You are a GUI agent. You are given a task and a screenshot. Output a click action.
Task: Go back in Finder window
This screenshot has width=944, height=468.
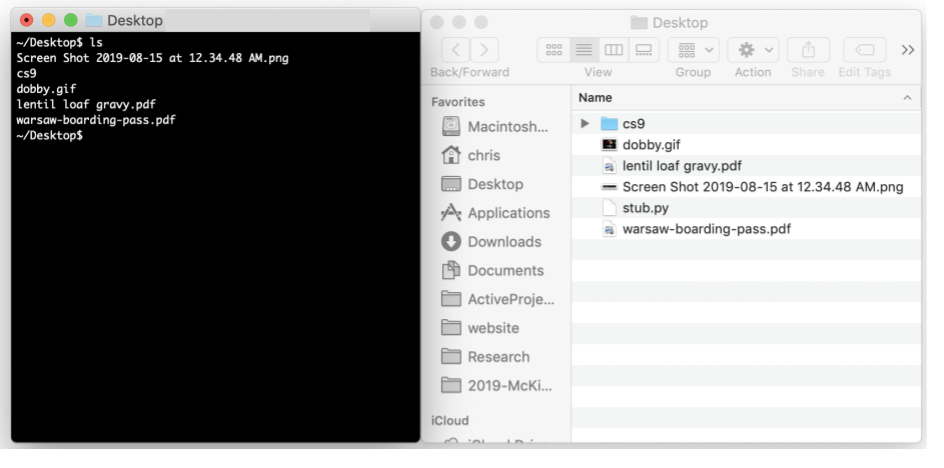456,50
